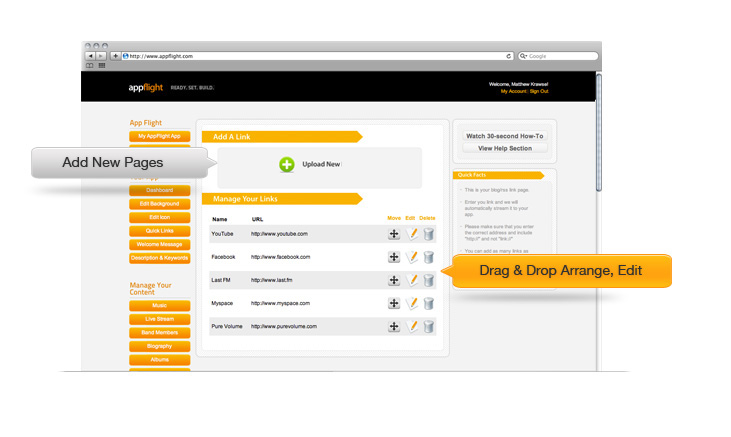Click the move icon for Facebook row
This screenshot has width=731, height=437.
click(x=394, y=257)
